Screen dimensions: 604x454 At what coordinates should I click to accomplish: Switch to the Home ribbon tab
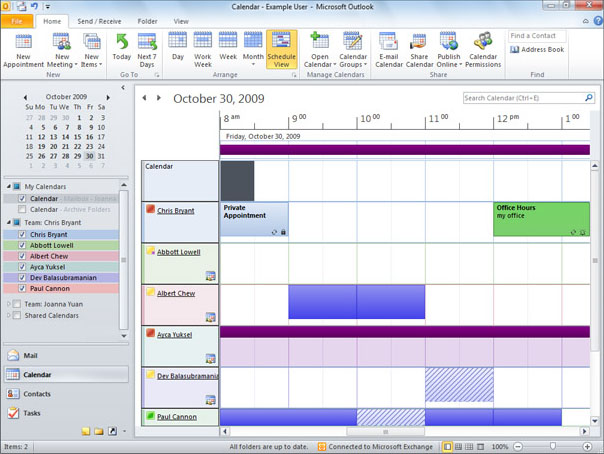(52, 21)
